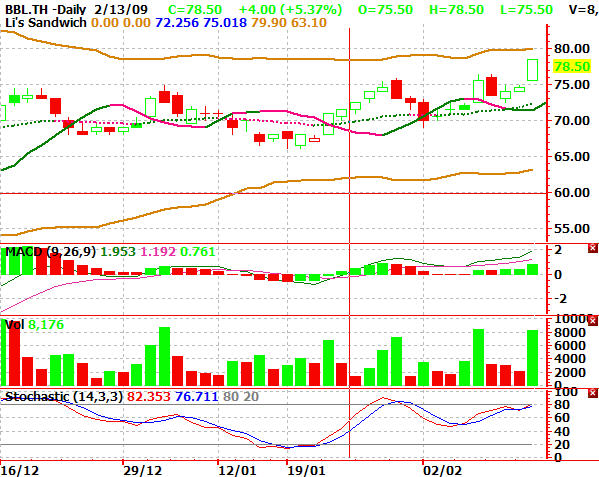Click the 19/01 date marker on time axis
The height and width of the screenshot is (477, 599).
[307, 471]
